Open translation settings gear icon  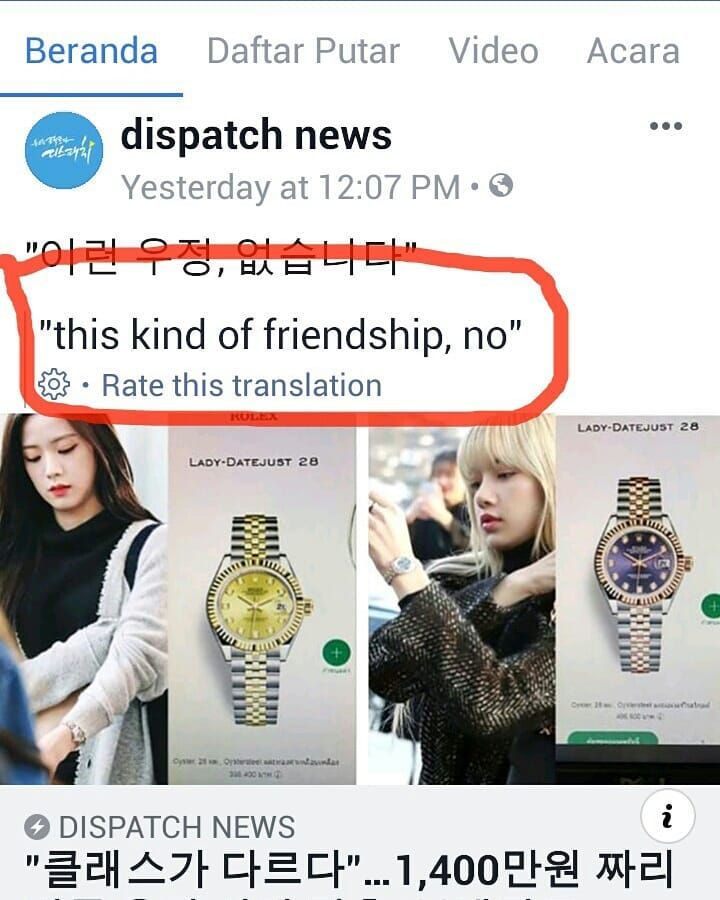point(53,384)
